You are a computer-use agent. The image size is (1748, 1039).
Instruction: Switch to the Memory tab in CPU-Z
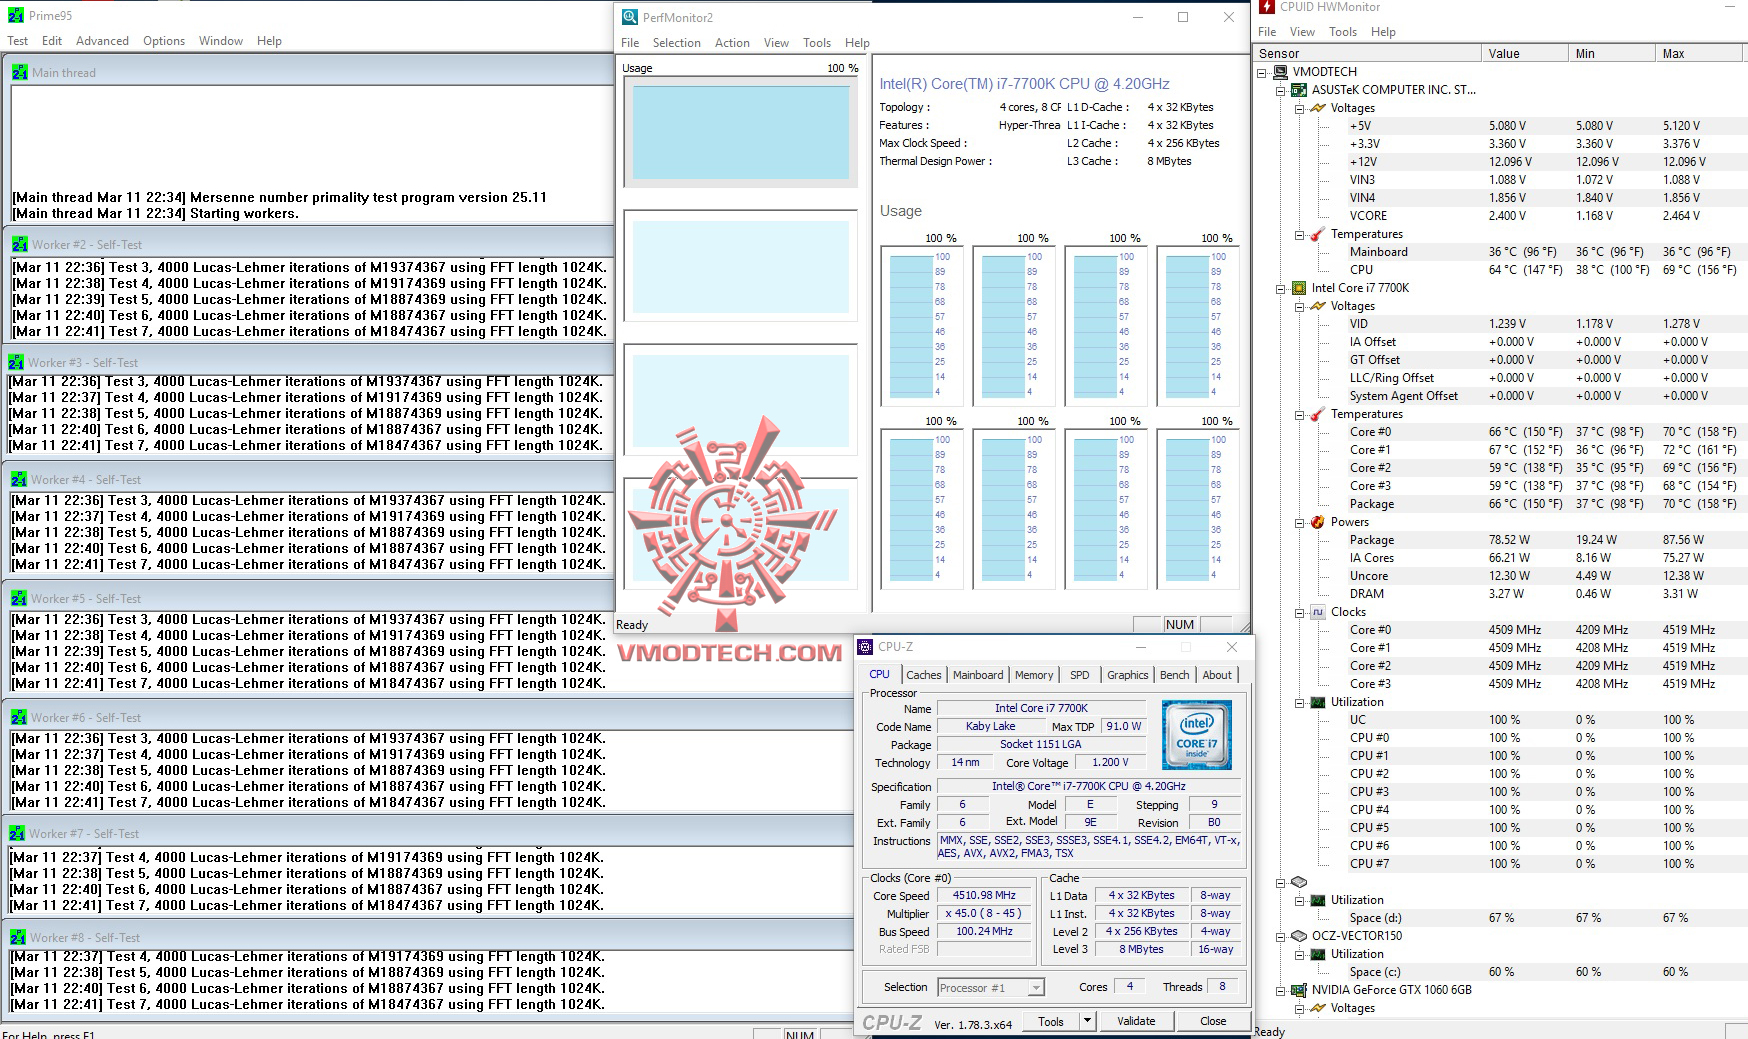tap(1034, 675)
